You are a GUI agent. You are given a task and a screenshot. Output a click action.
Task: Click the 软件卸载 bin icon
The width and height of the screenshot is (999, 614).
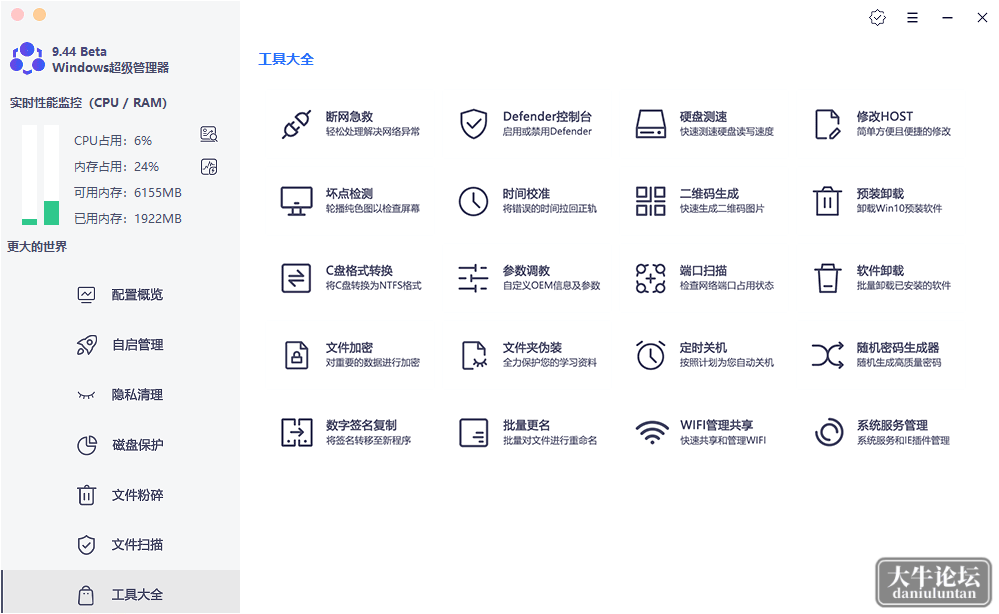coord(828,278)
